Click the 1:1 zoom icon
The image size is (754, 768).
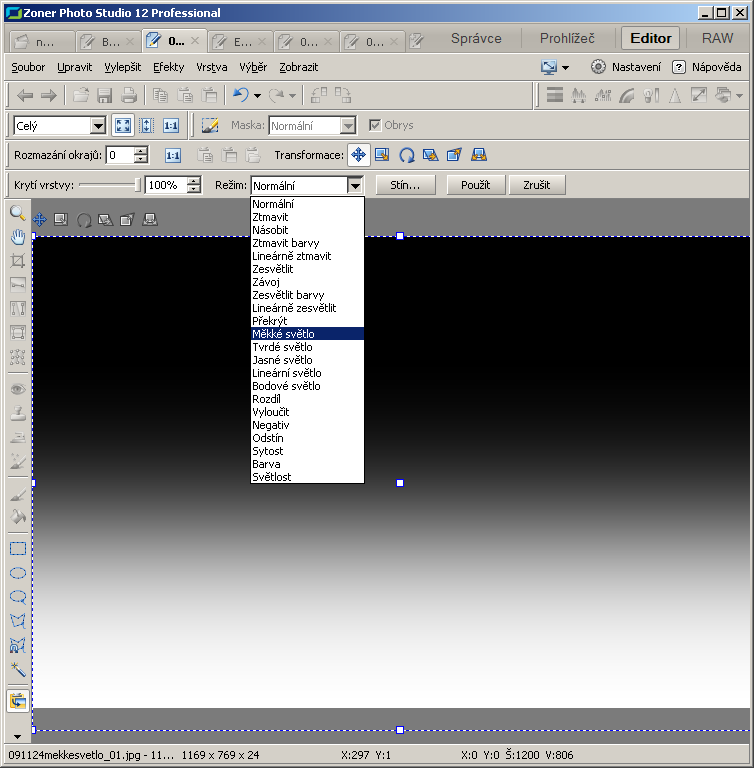click(171, 126)
